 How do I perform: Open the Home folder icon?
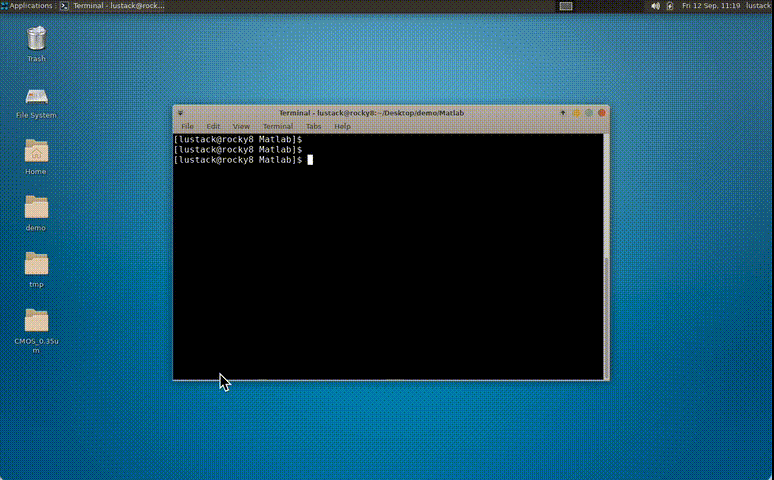[x=36, y=151]
